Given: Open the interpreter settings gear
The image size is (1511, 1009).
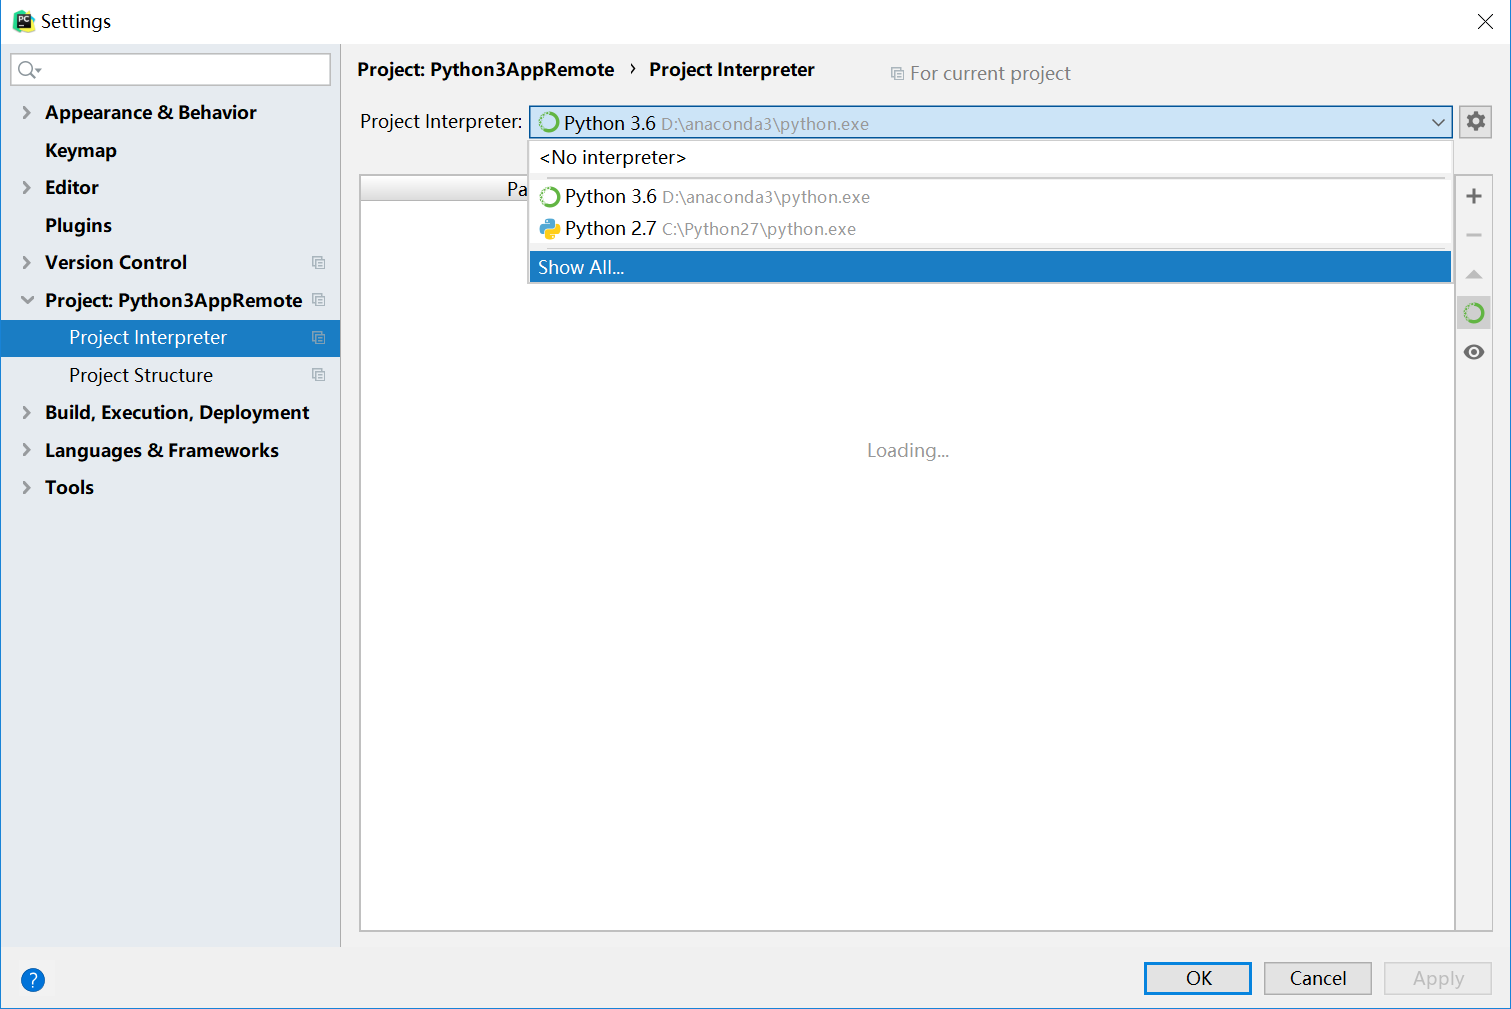Looking at the screenshot, I should coord(1475,122).
